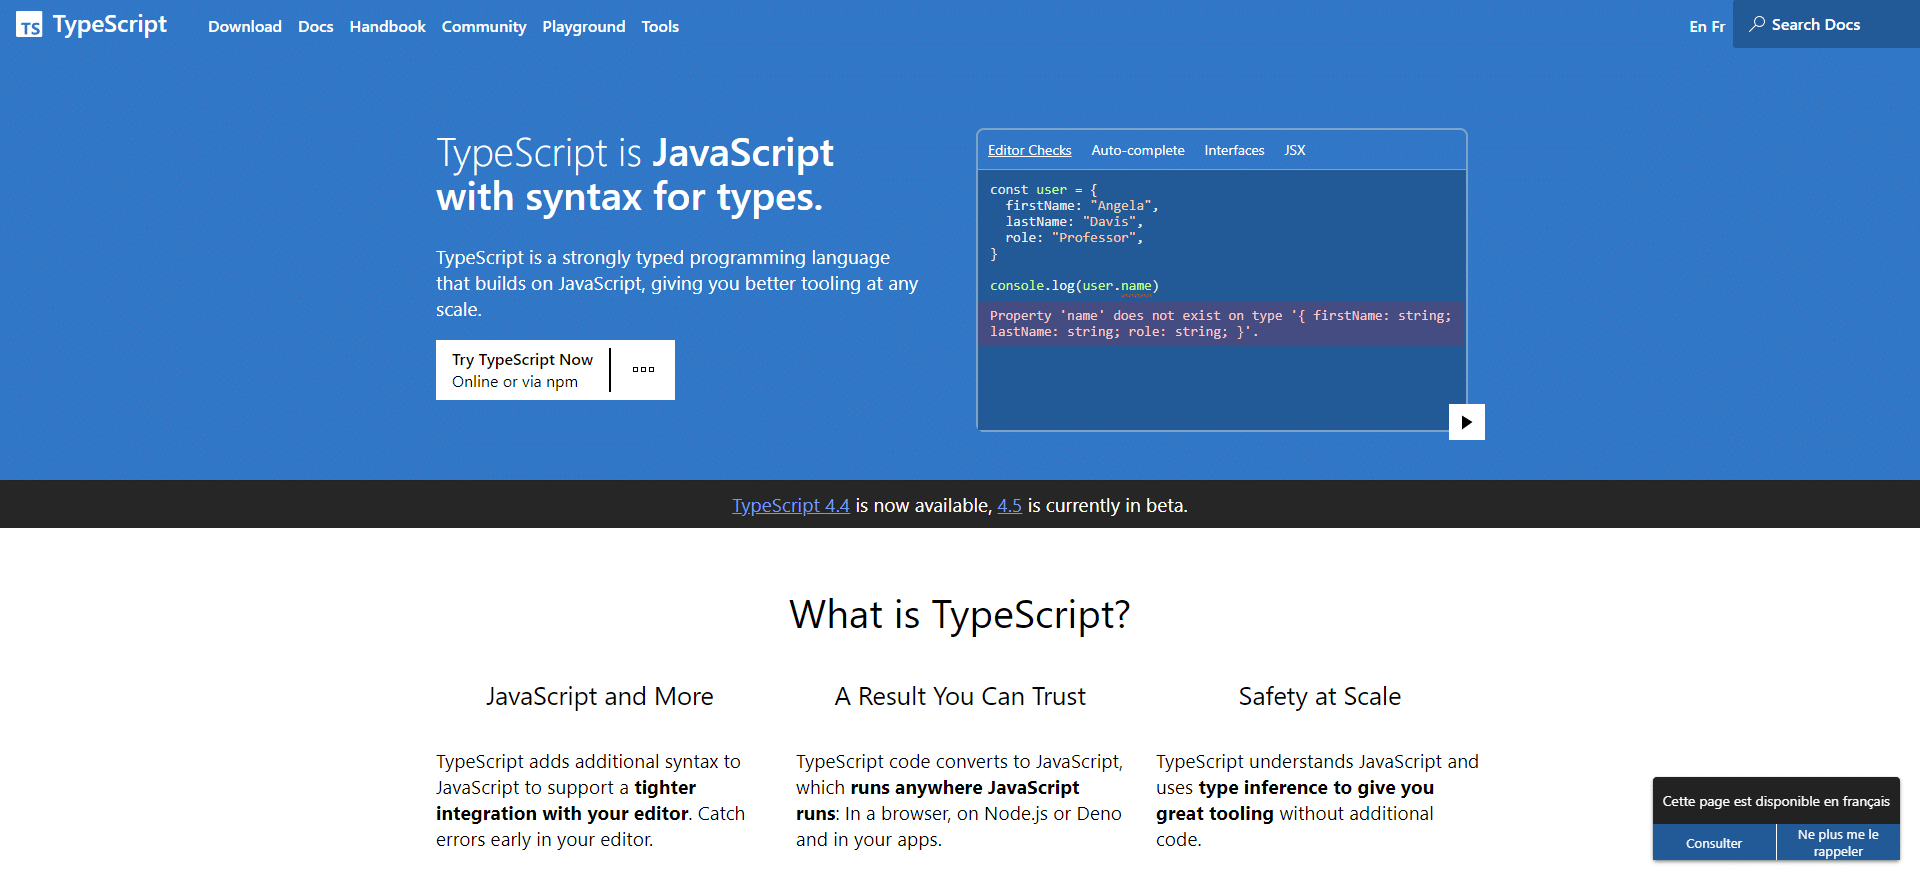The height and width of the screenshot is (880, 1920).
Task: Follow the TypeScript 4.4 release link
Action: [x=790, y=506]
